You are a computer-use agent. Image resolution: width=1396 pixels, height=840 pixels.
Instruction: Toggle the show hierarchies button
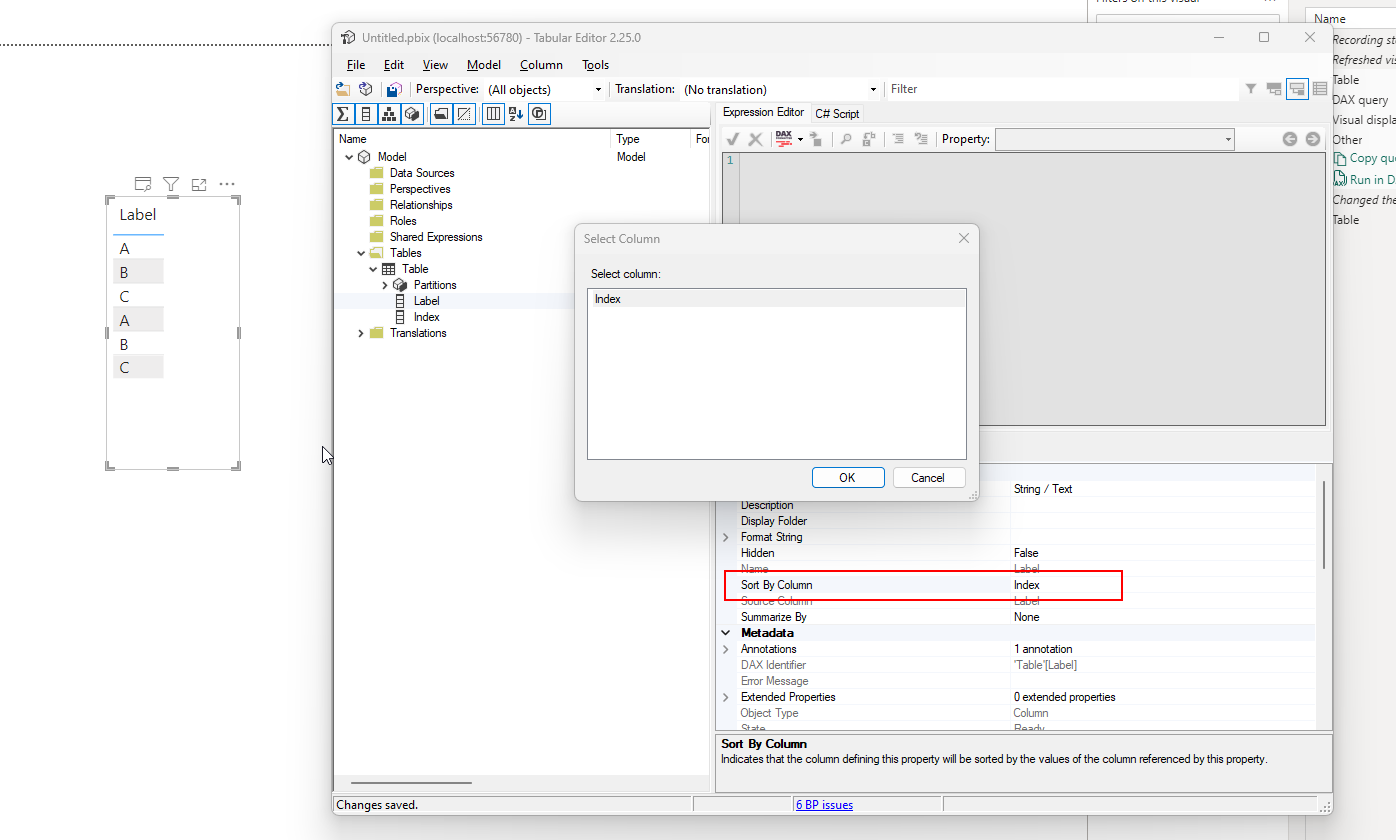point(389,114)
